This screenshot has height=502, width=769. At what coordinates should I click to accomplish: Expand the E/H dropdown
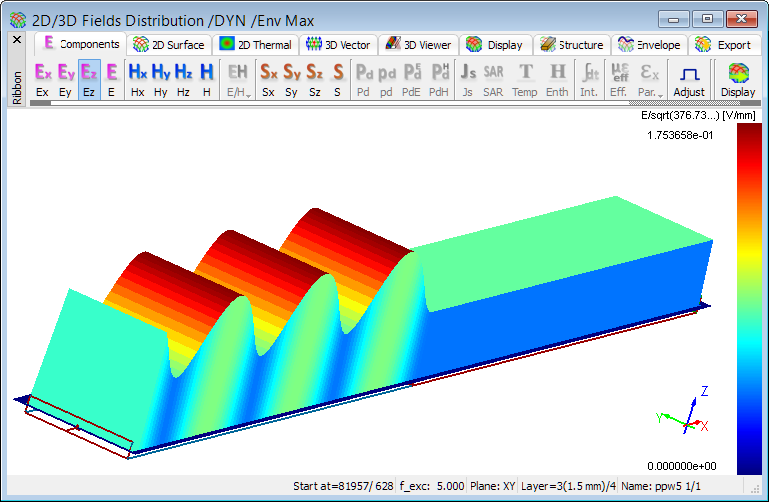tap(238, 91)
